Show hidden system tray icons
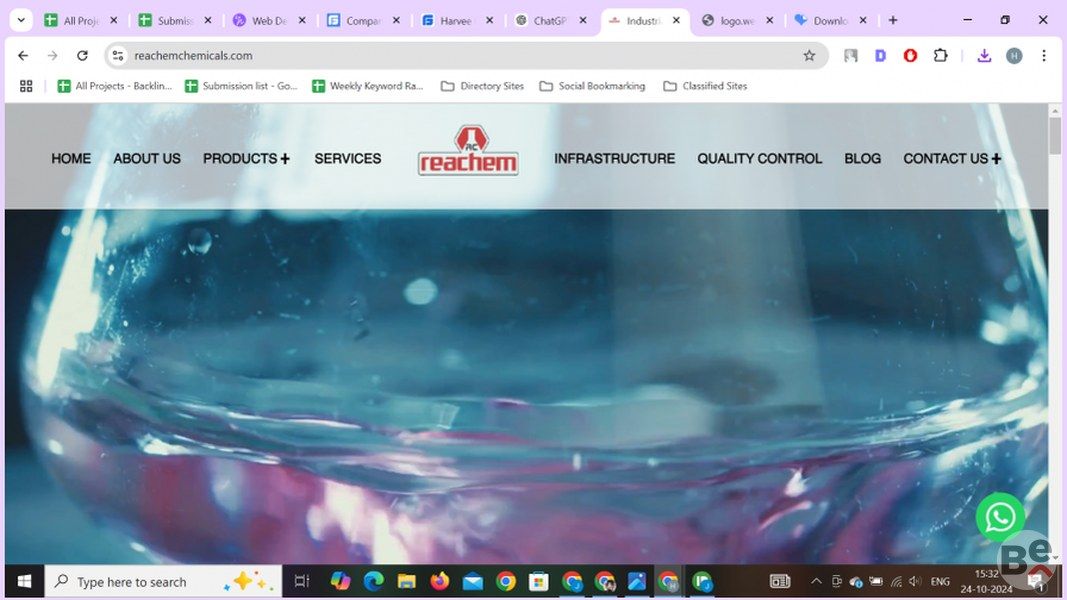The image size is (1067, 600). pyautogui.click(x=816, y=581)
